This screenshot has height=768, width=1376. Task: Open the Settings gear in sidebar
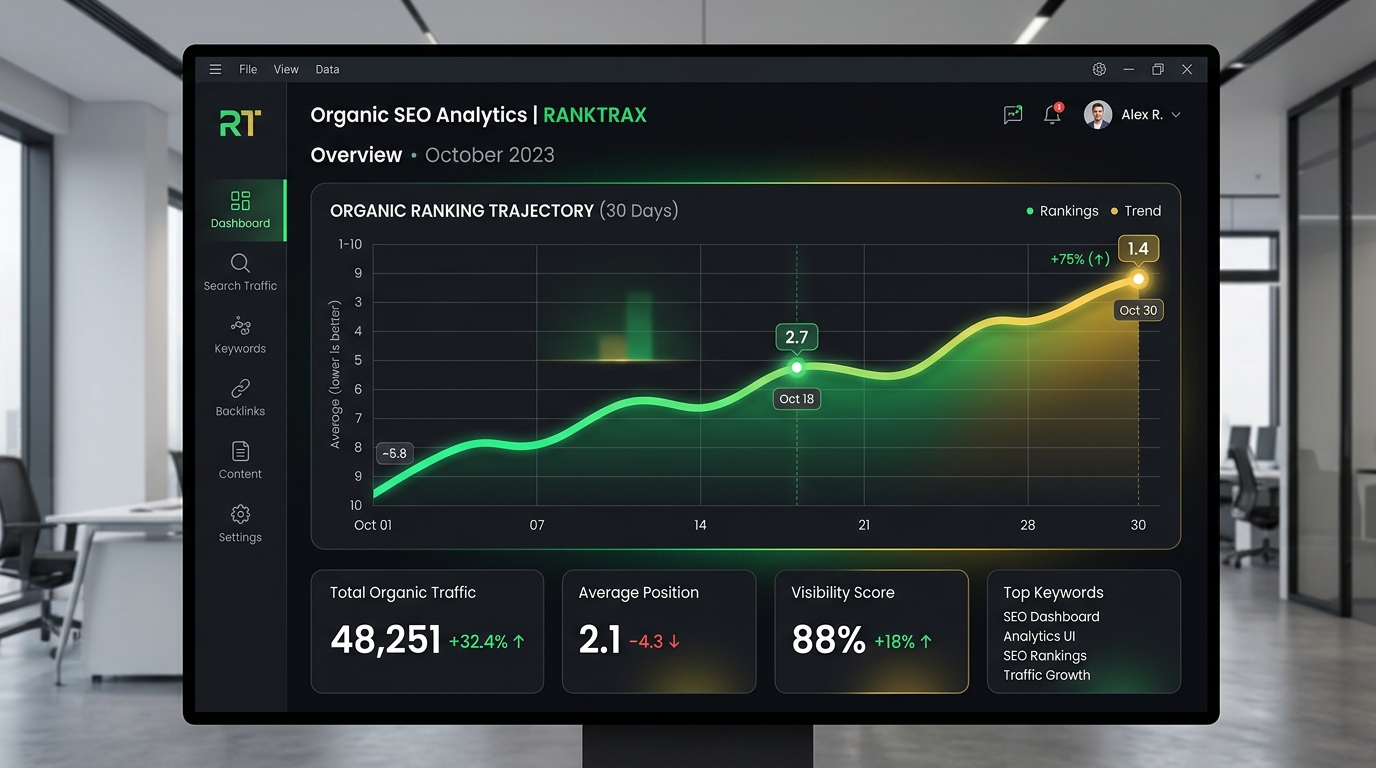point(240,514)
